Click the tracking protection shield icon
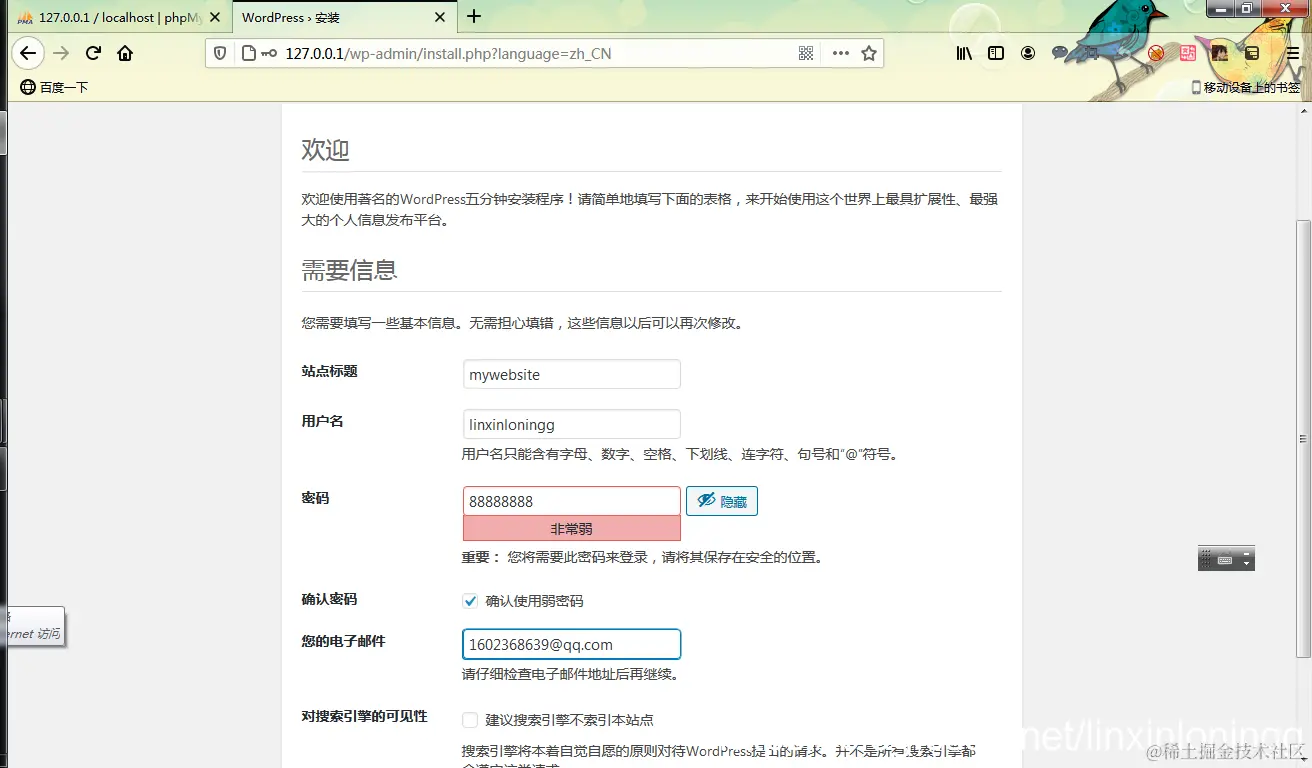 tap(220, 53)
